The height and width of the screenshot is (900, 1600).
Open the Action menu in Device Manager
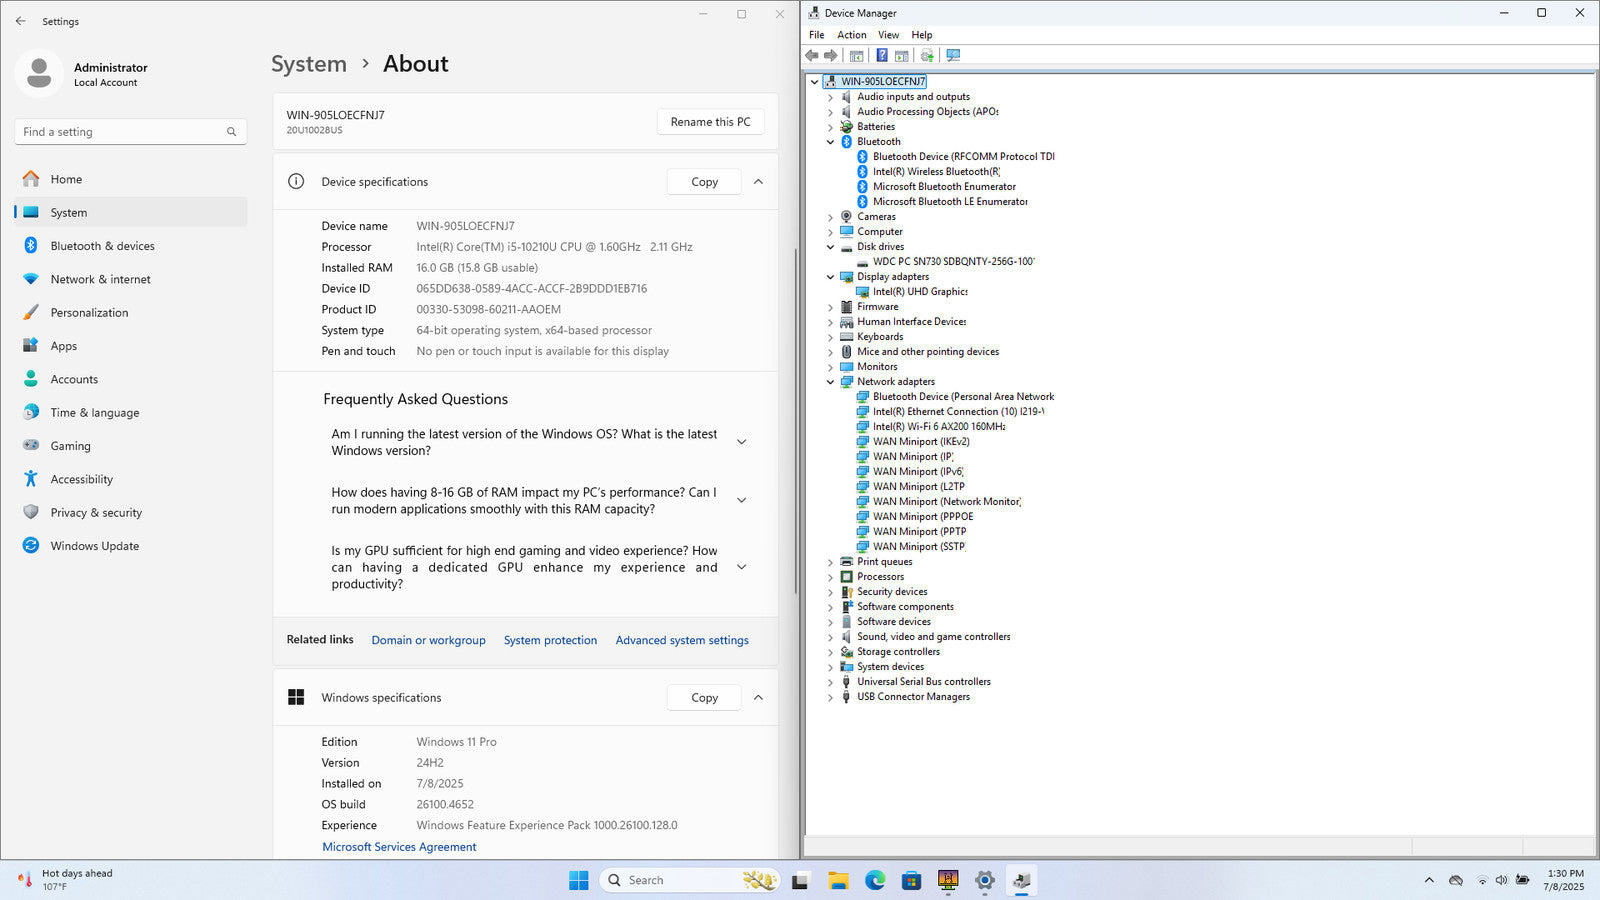(x=851, y=35)
